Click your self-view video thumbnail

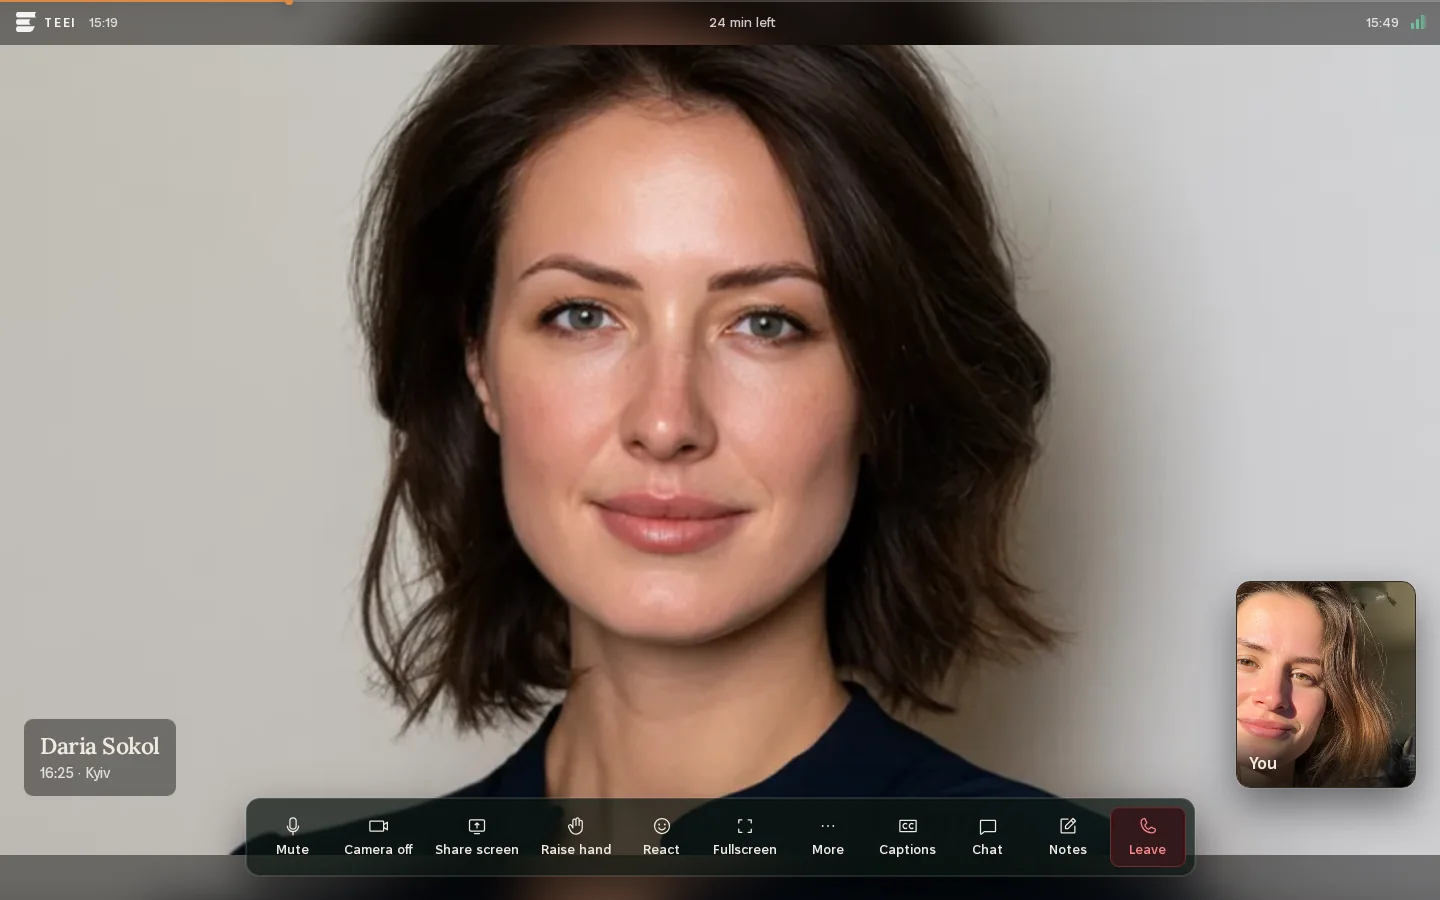1326,684
